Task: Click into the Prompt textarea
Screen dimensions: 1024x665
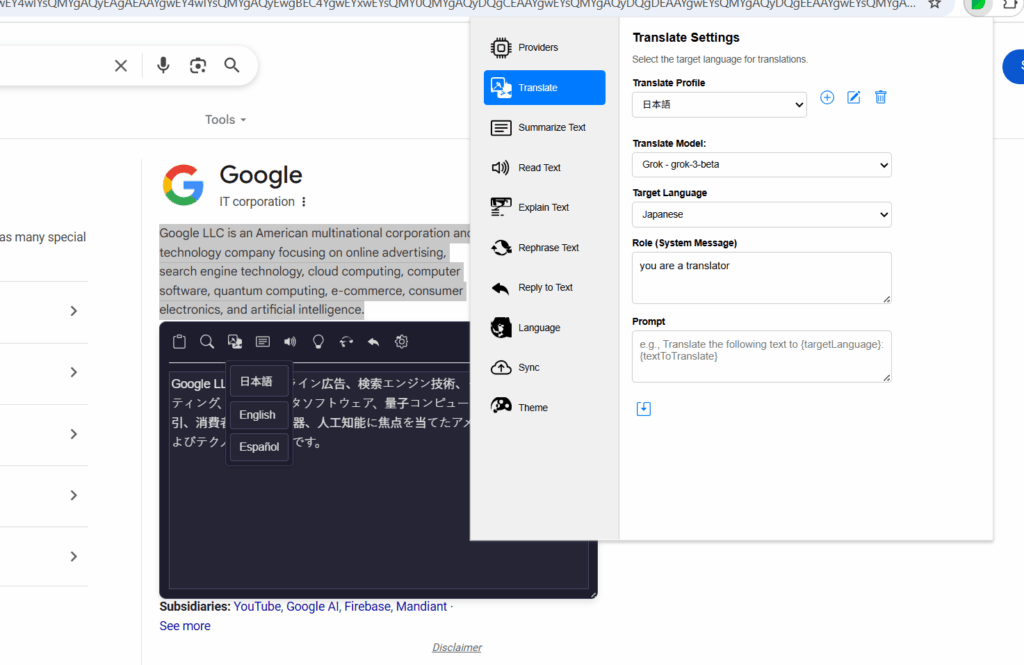Action: (x=761, y=356)
